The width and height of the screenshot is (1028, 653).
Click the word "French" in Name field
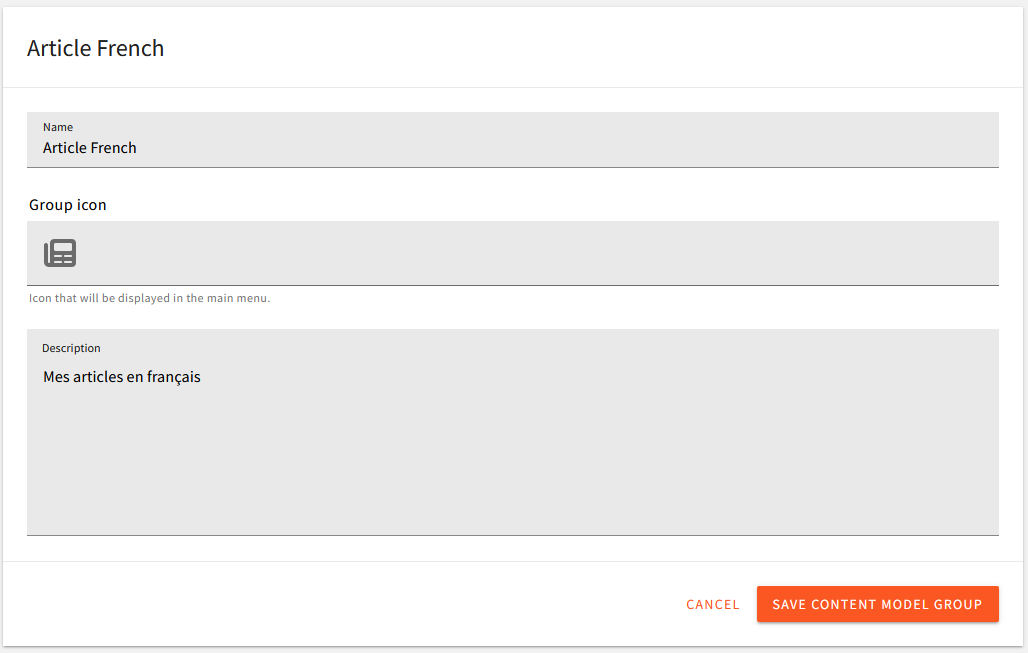point(113,148)
